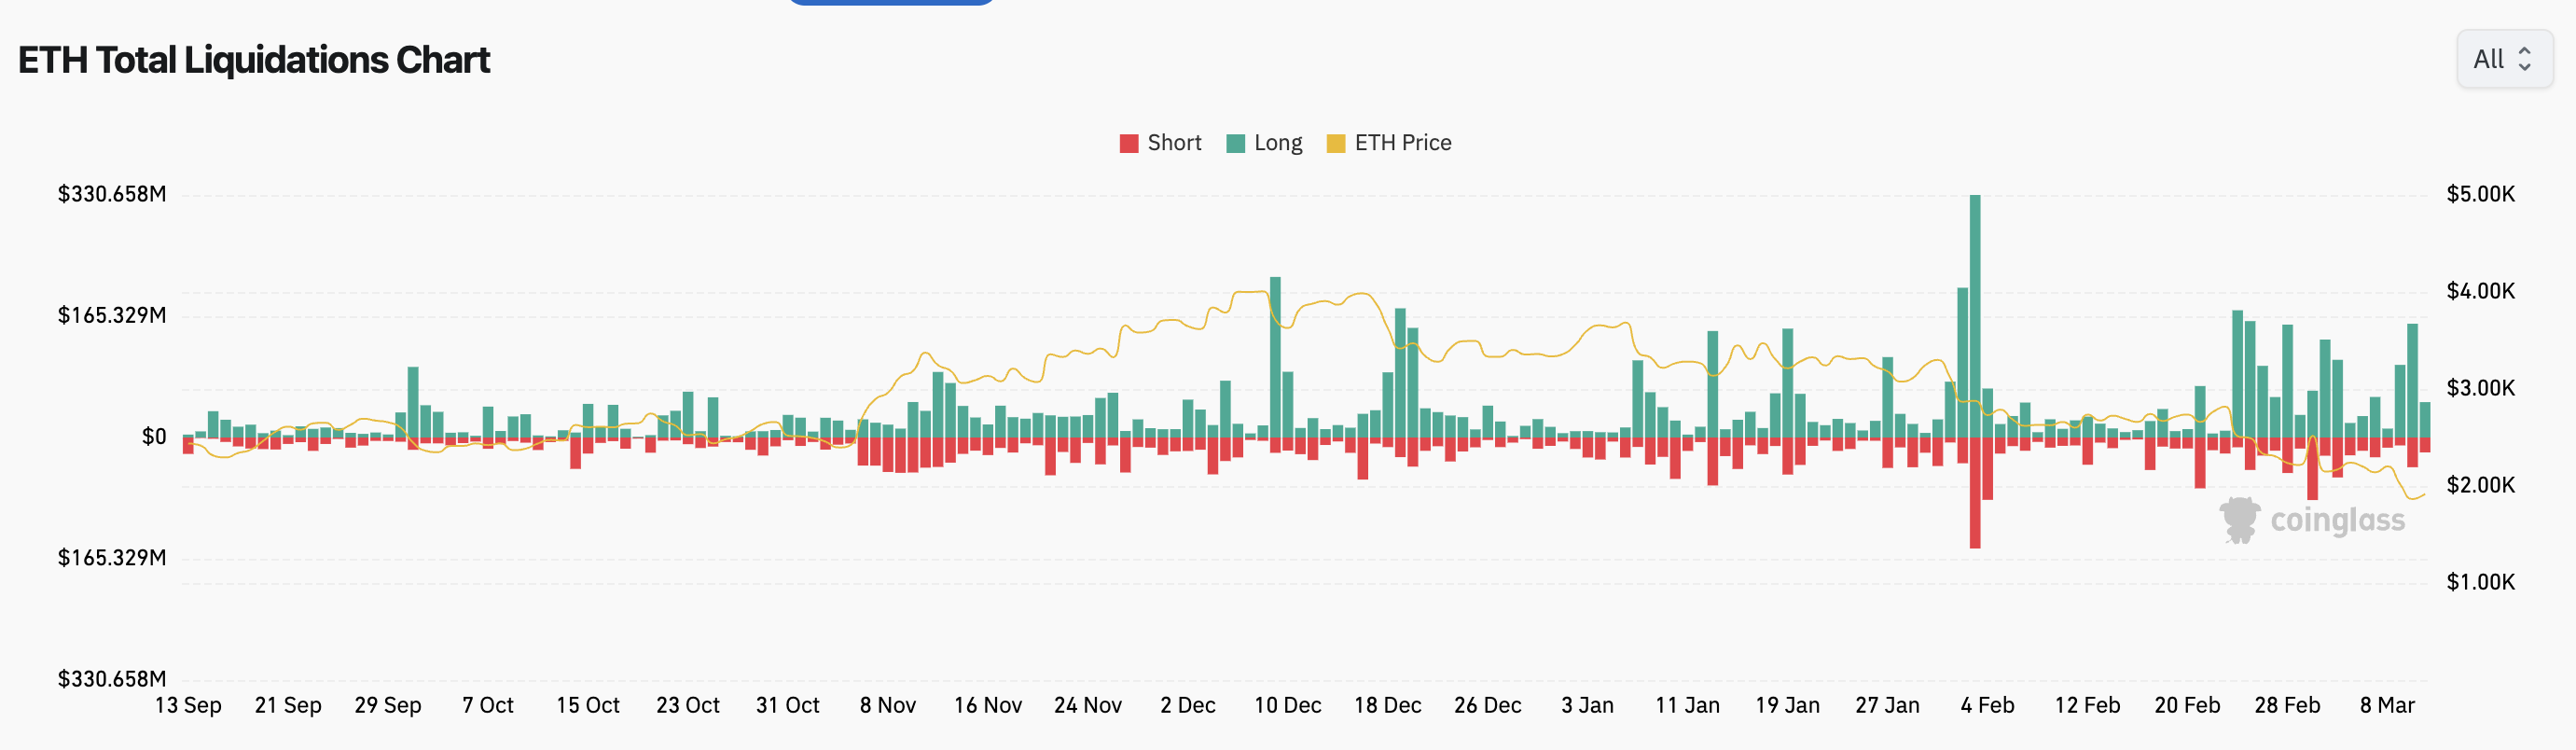Click the 'ETH Total Liquidations Chart' title
The height and width of the screenshot is (750, 2576).
click(x=253, y=60)
